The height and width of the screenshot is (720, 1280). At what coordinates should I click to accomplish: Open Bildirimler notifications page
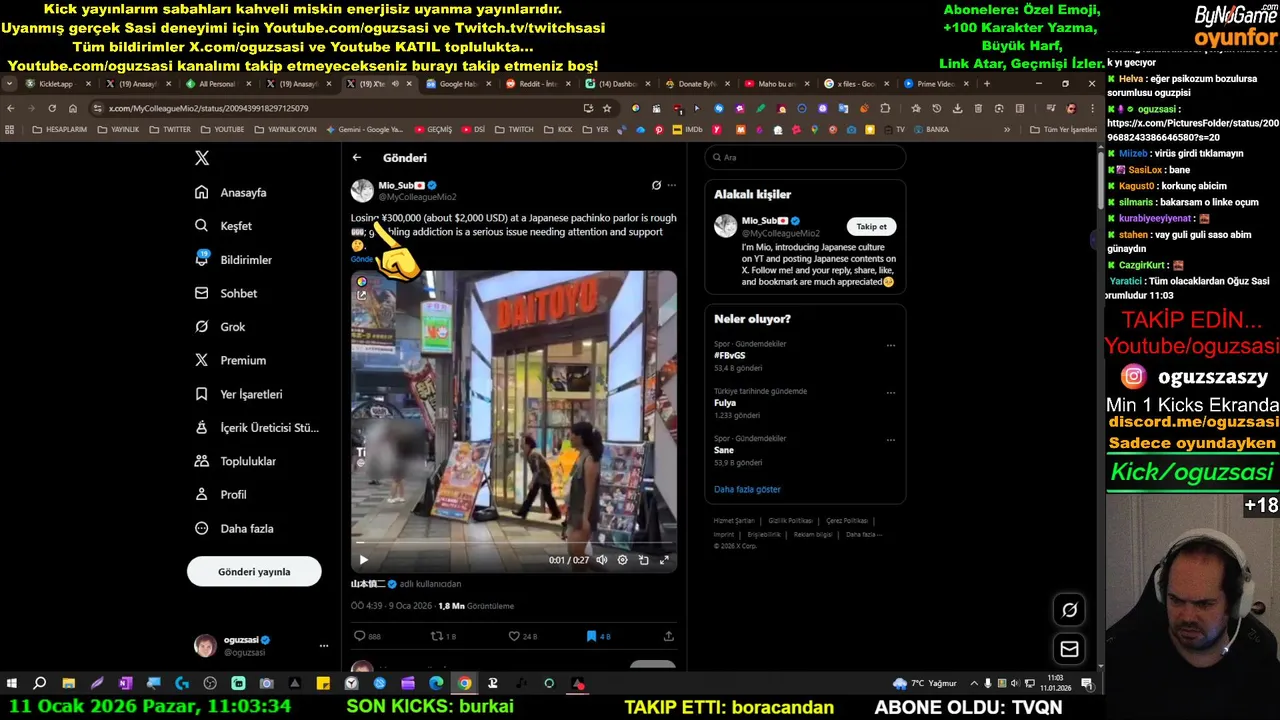(233, 260)
